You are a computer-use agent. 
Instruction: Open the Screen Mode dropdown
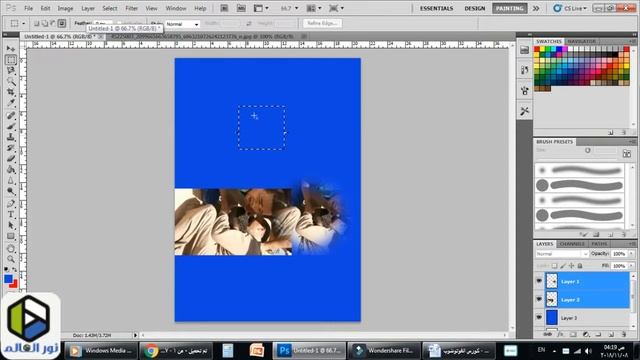click(336, 8)
